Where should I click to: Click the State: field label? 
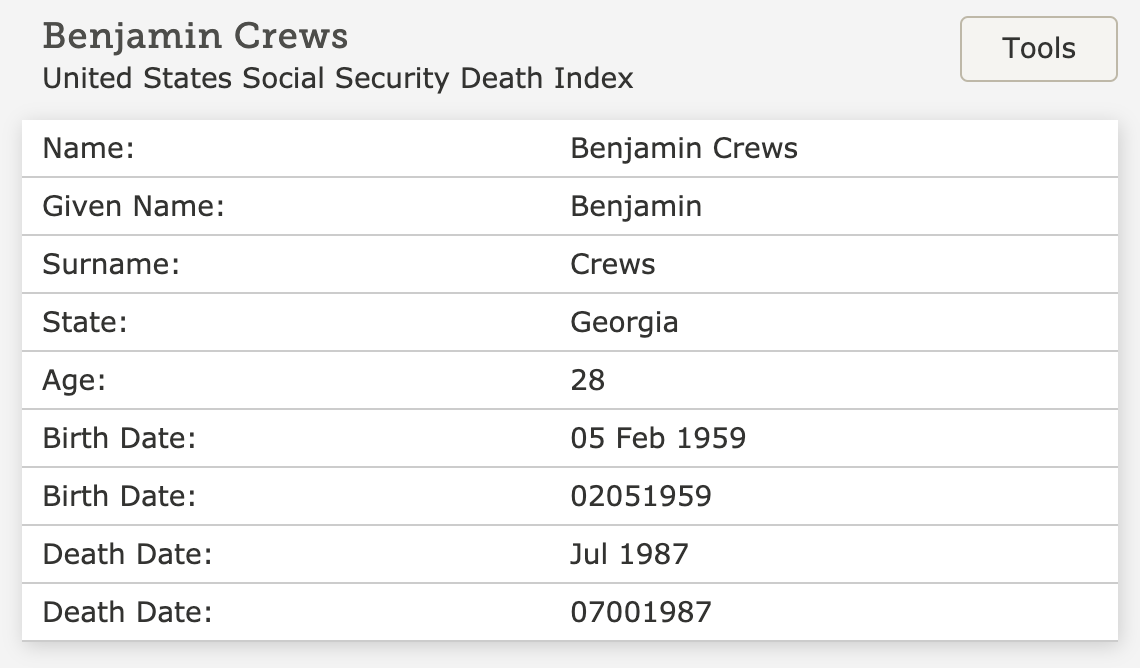(x=85, y=322)
